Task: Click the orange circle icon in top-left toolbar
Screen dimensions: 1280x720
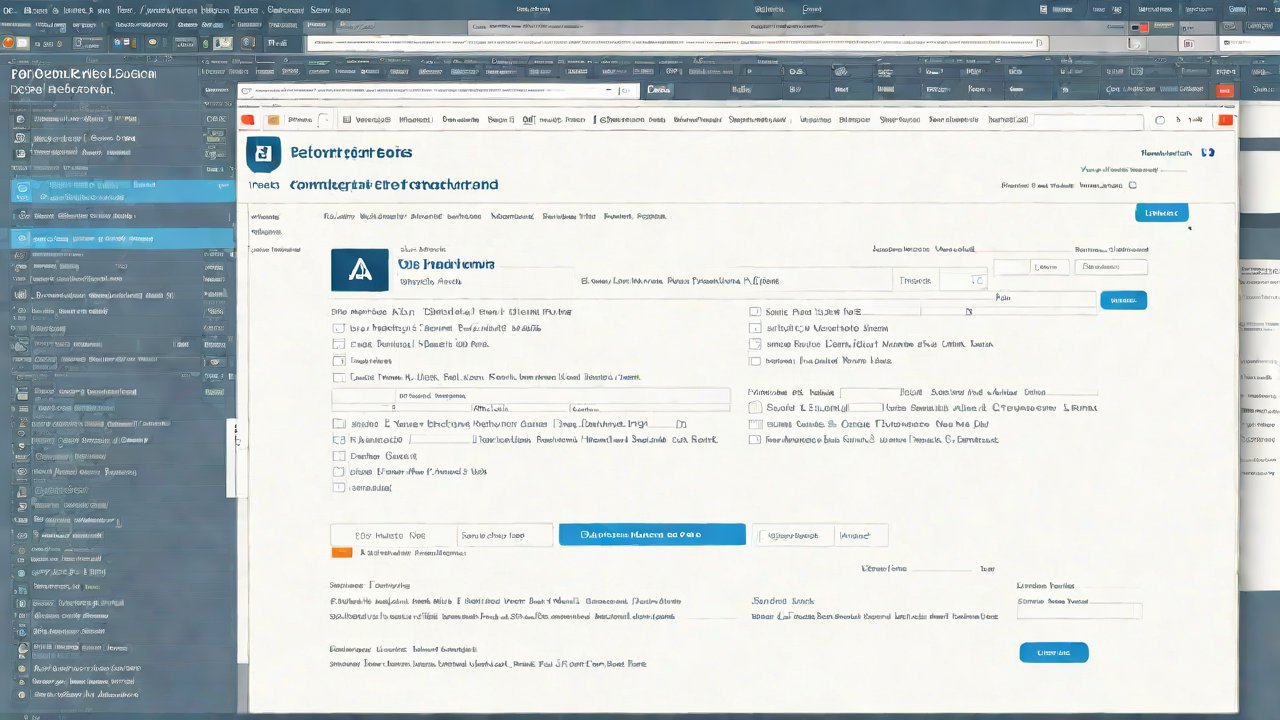Action: (9, 43)
